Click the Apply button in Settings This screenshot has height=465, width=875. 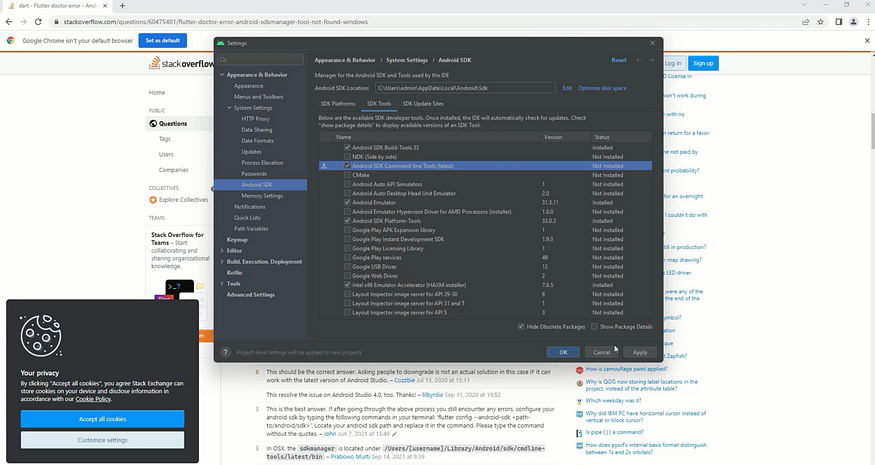(x=640, y=352)
